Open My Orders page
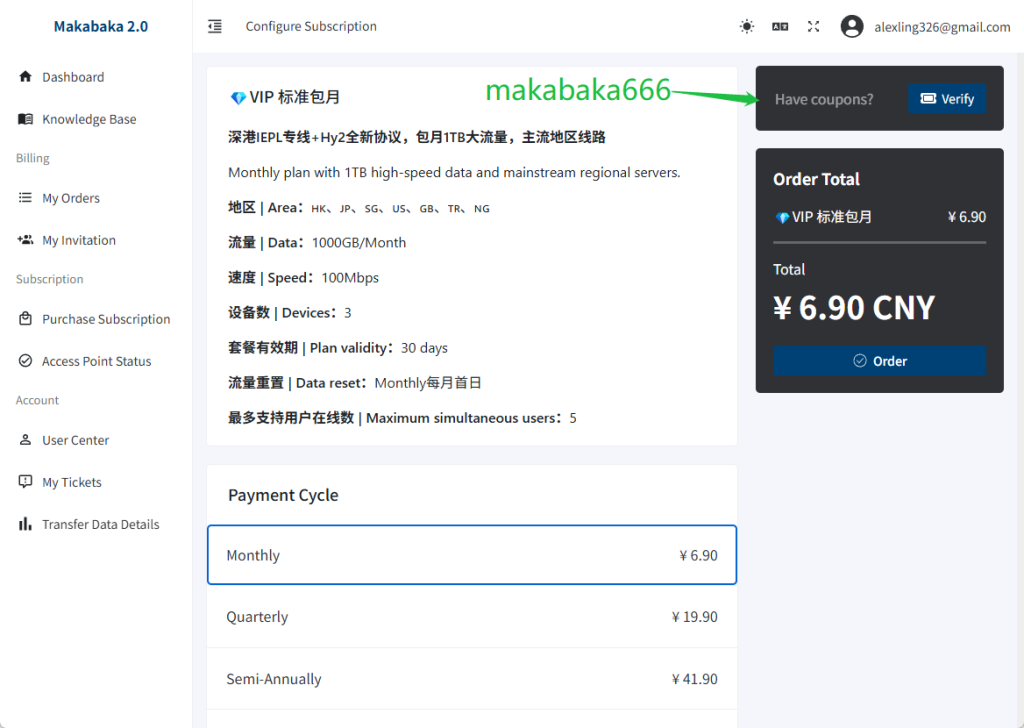 [x=71, y=198]
